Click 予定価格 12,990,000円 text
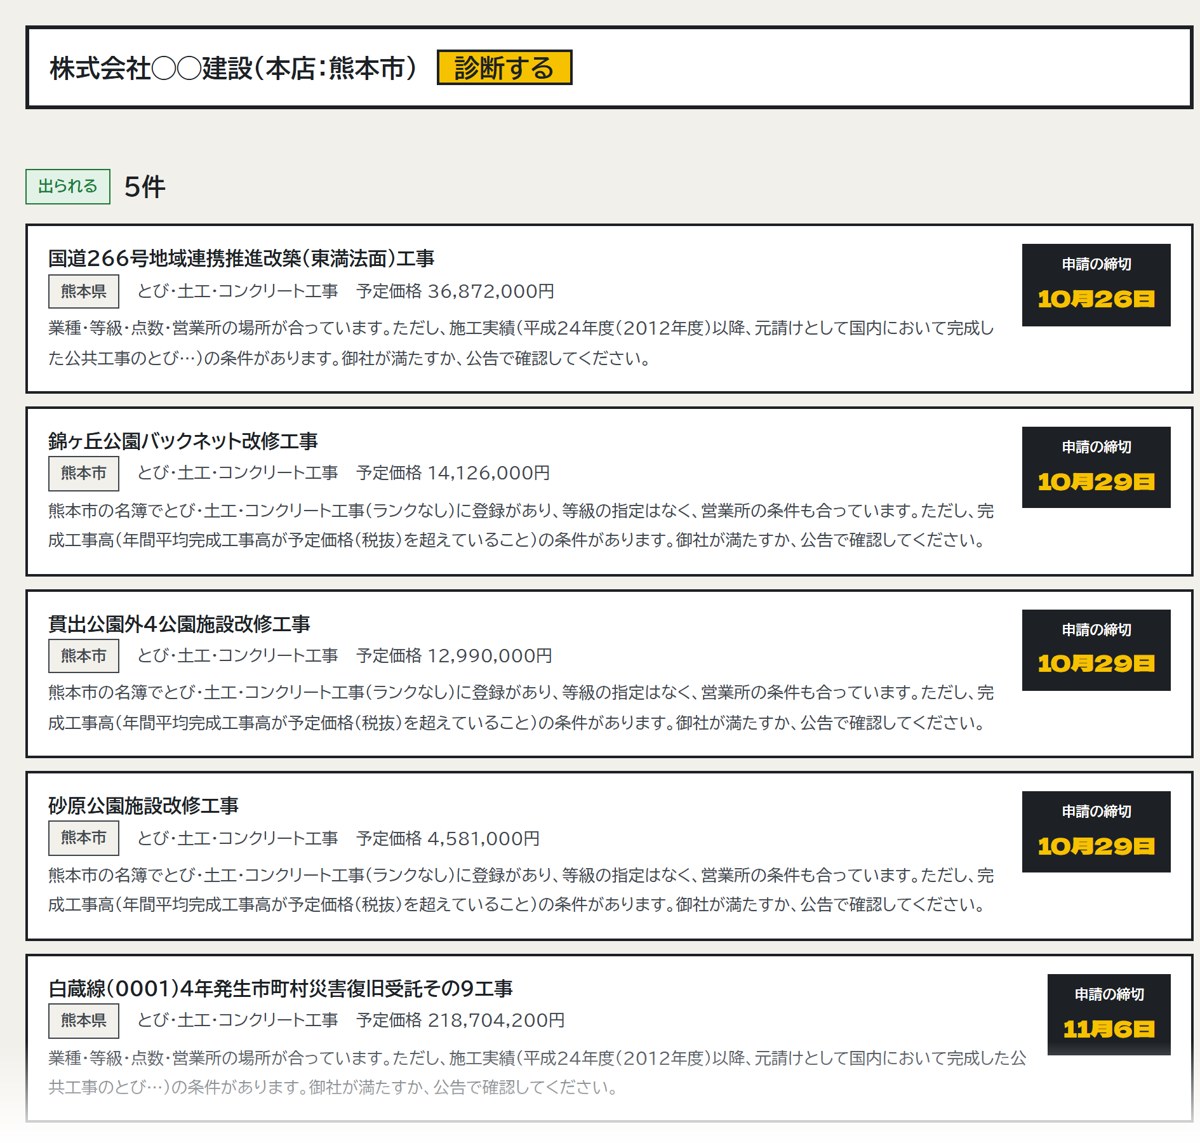 [454, 656]
